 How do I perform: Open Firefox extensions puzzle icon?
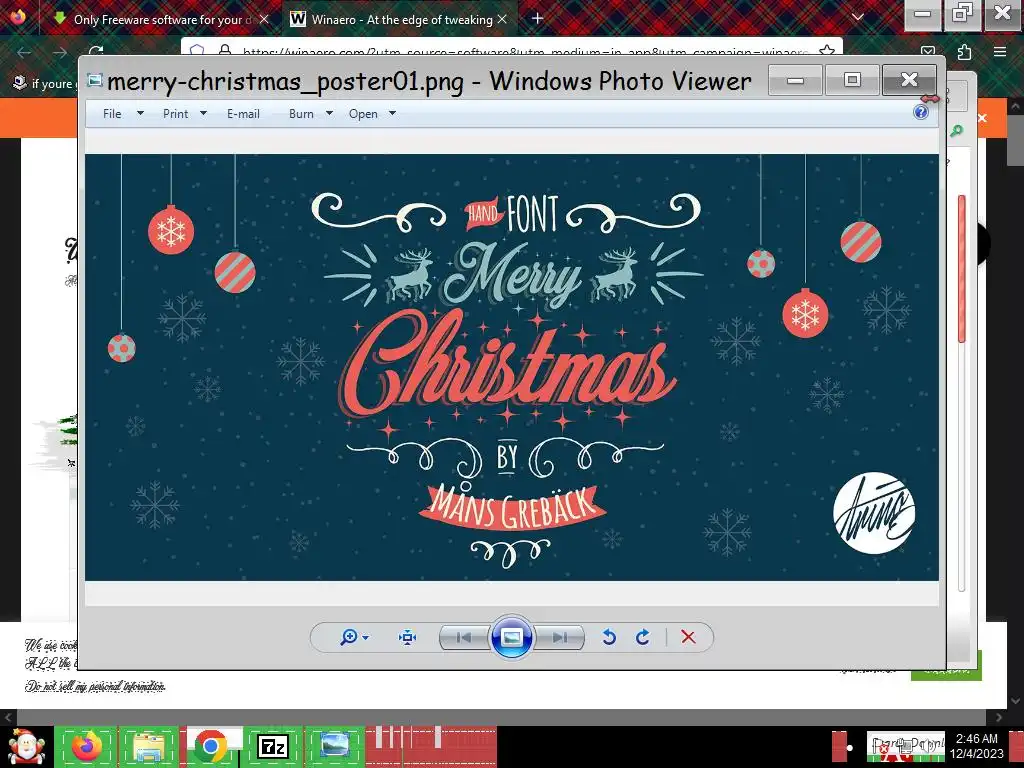(964, 52)
